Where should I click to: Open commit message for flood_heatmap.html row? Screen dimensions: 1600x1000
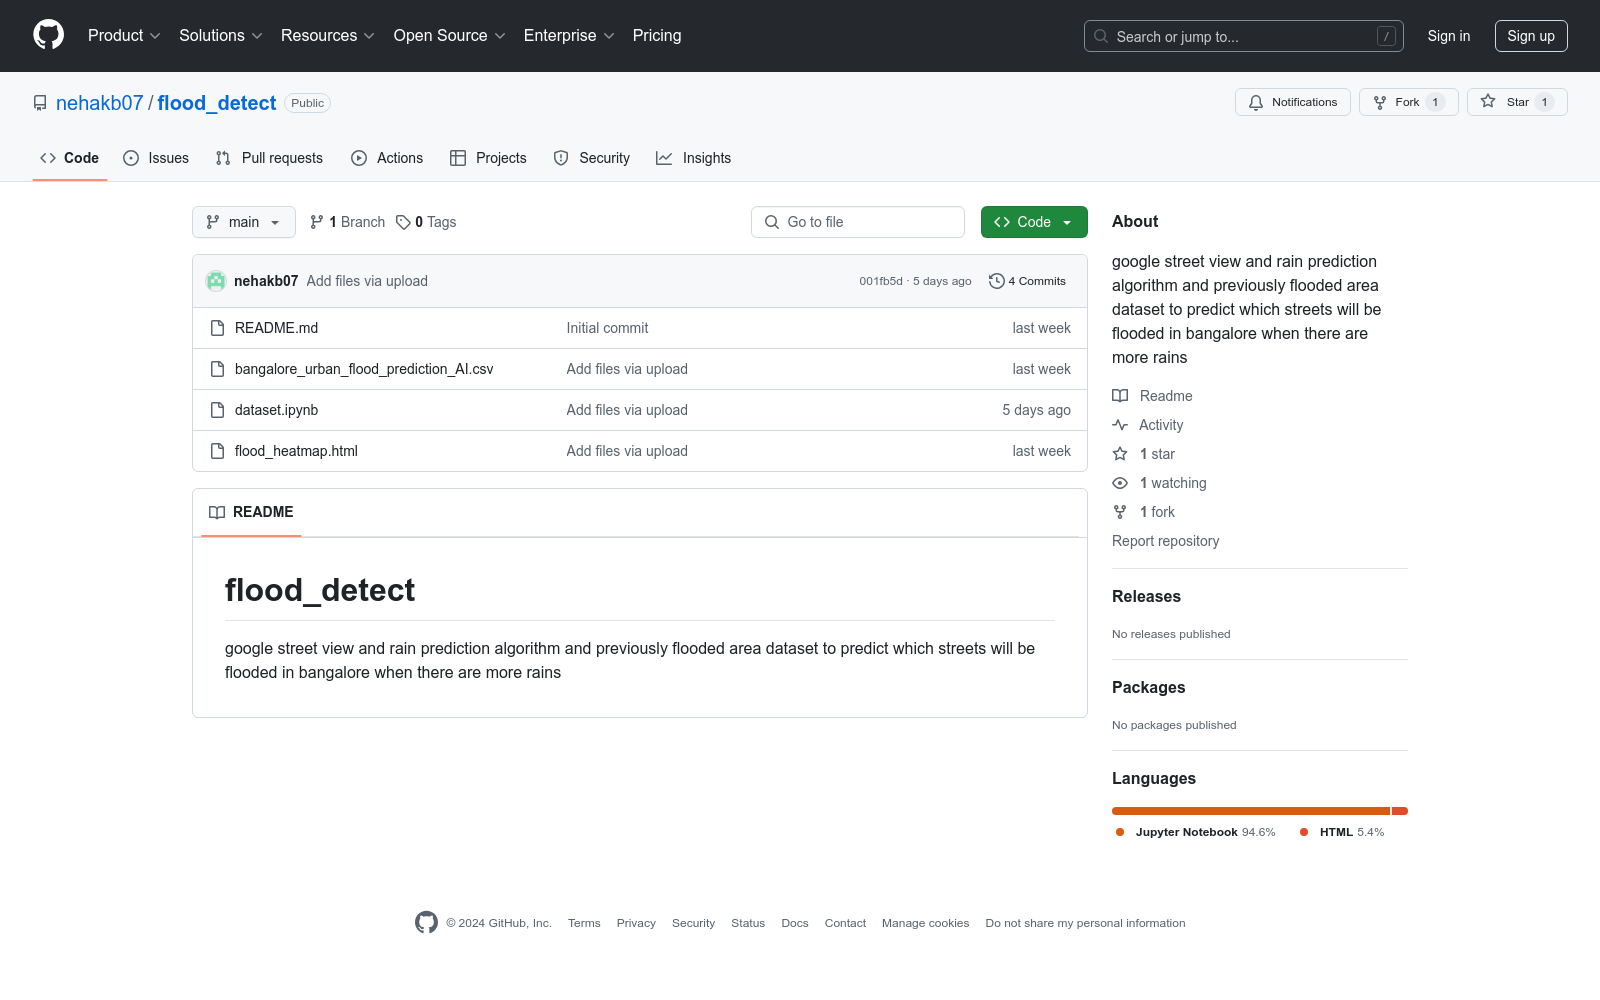[627, 451]
